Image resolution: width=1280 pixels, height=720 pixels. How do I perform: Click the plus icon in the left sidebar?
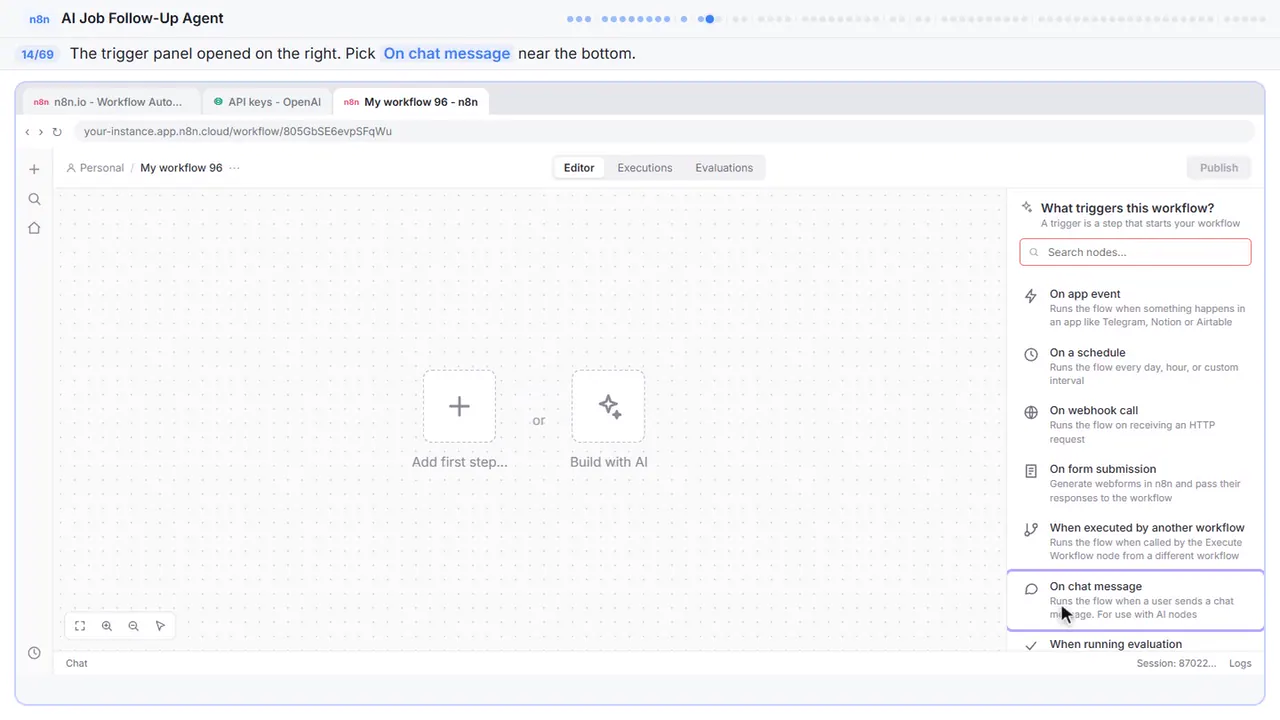pyautogui.click(x=34, y=169)
